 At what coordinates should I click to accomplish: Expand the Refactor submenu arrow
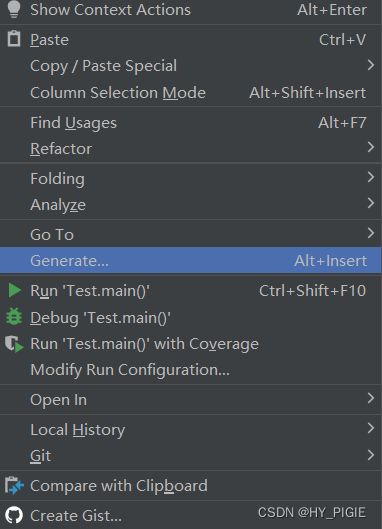point(371,147)
